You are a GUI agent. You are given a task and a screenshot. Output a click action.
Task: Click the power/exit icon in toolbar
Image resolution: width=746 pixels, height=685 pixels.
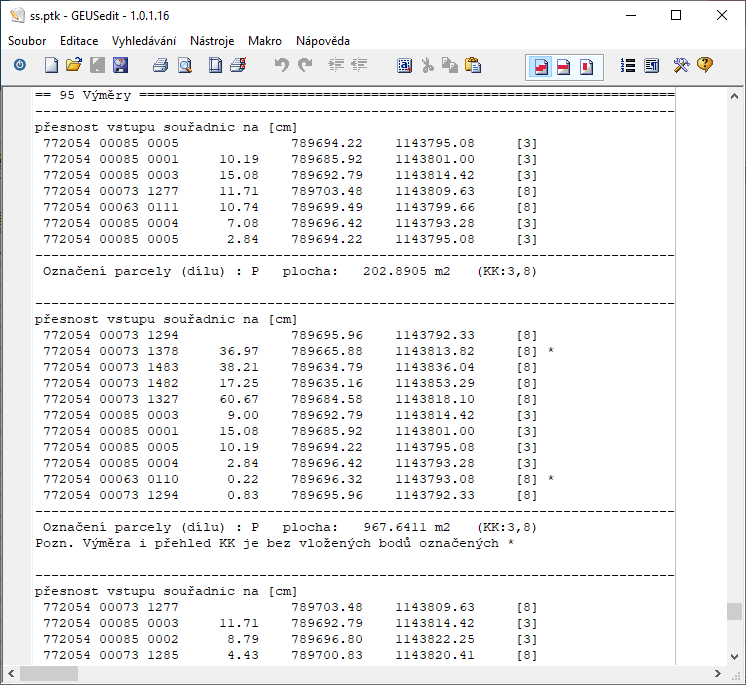coord(20,66)
